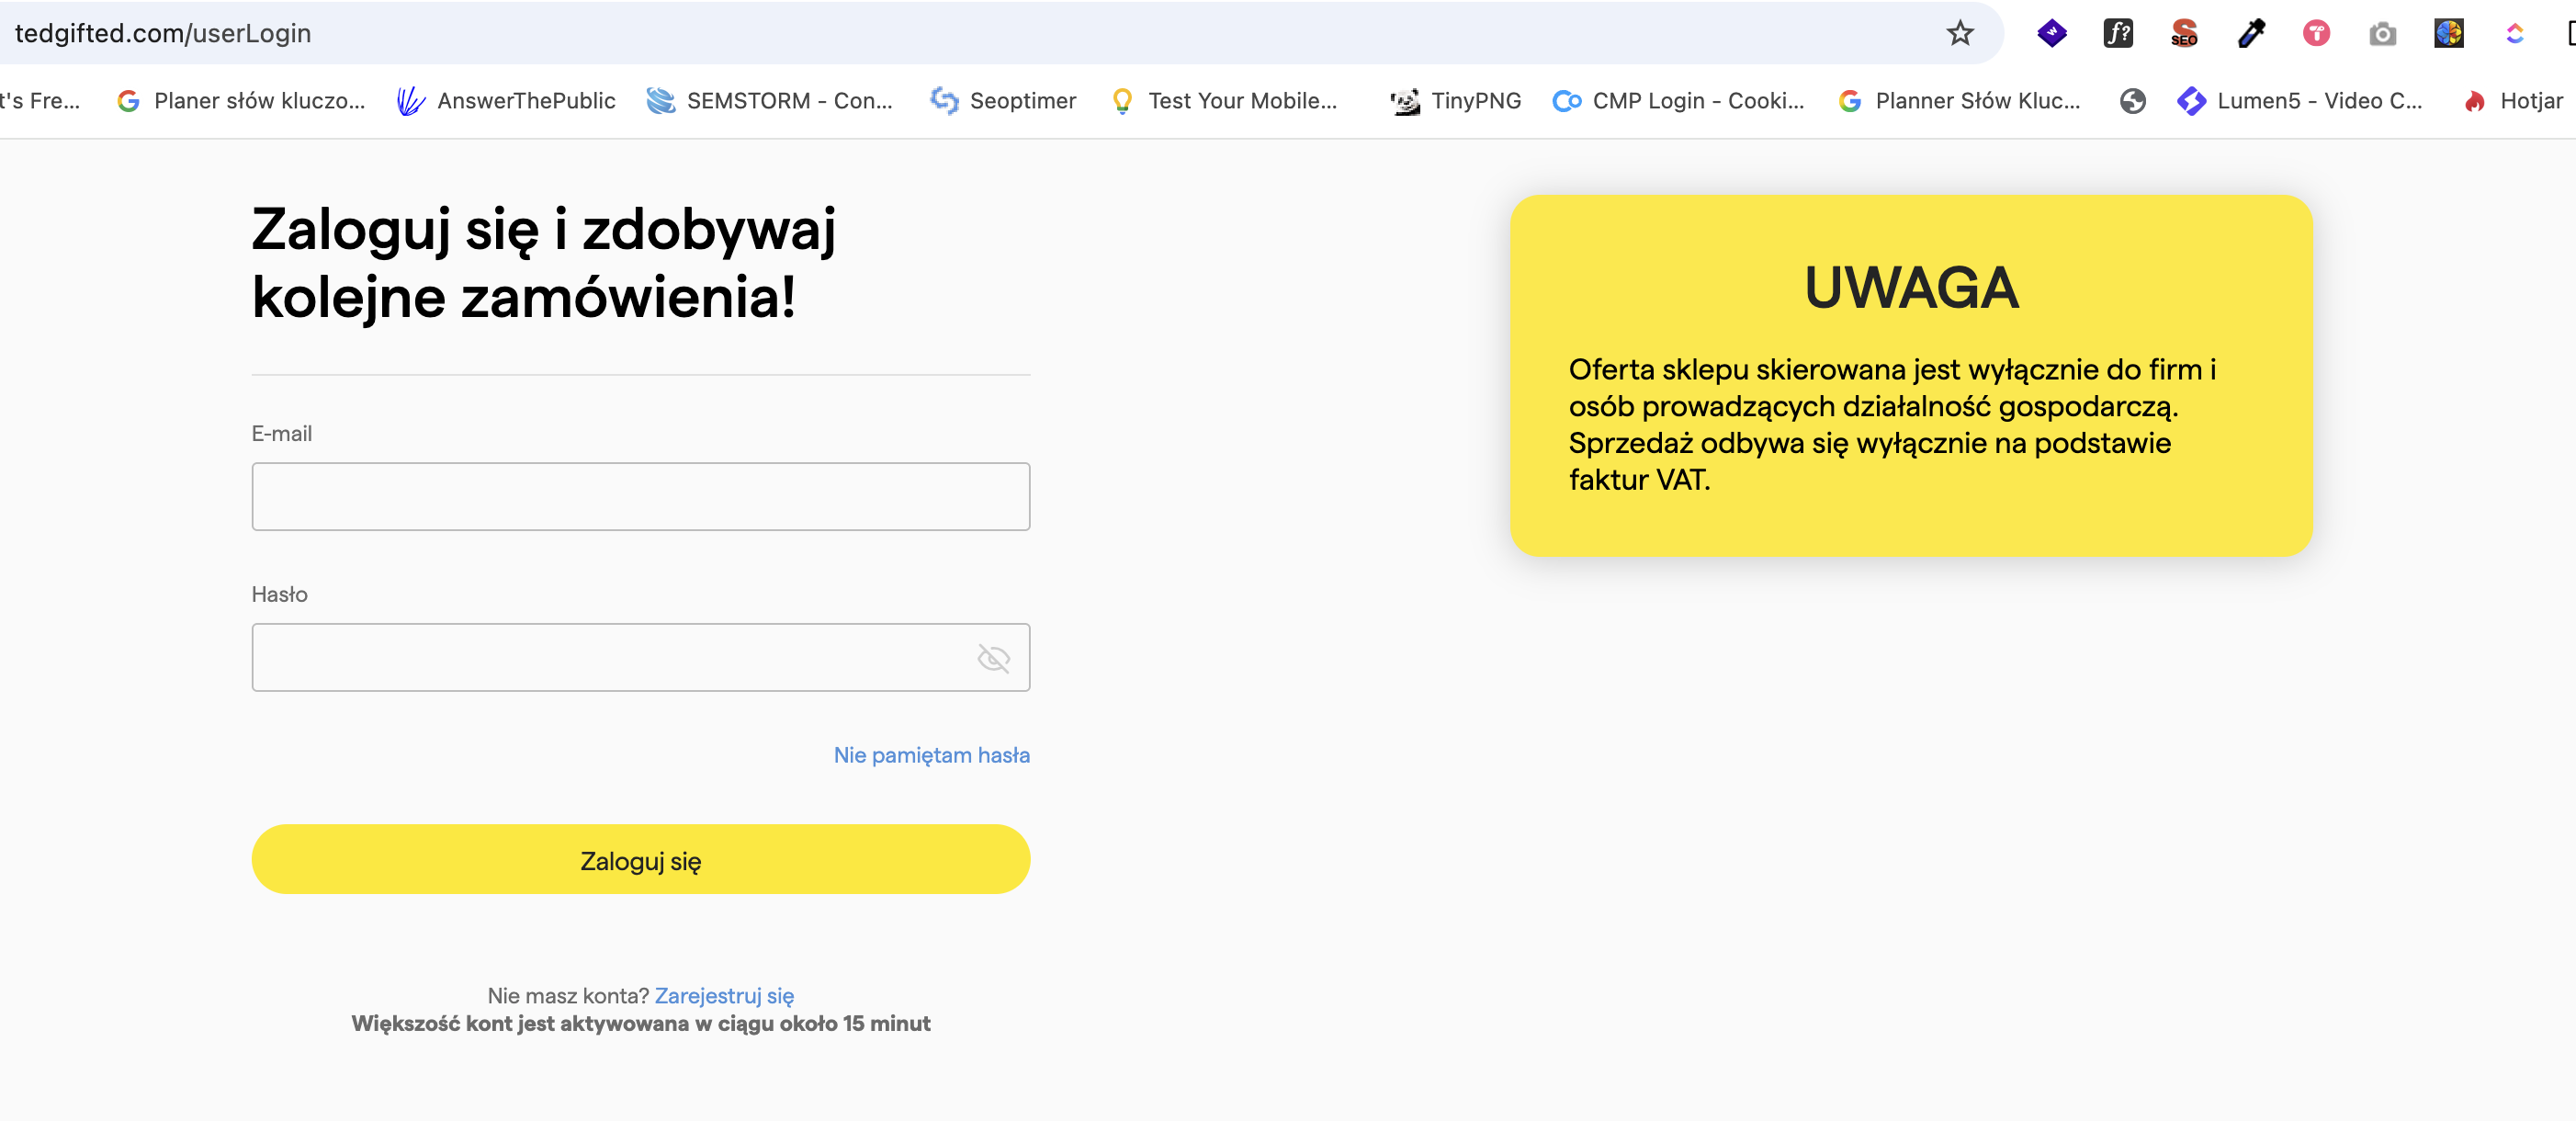This screenshot has height=1121, width=2576.
Task: Focus the E-mail input field
Action: point(640,496)
